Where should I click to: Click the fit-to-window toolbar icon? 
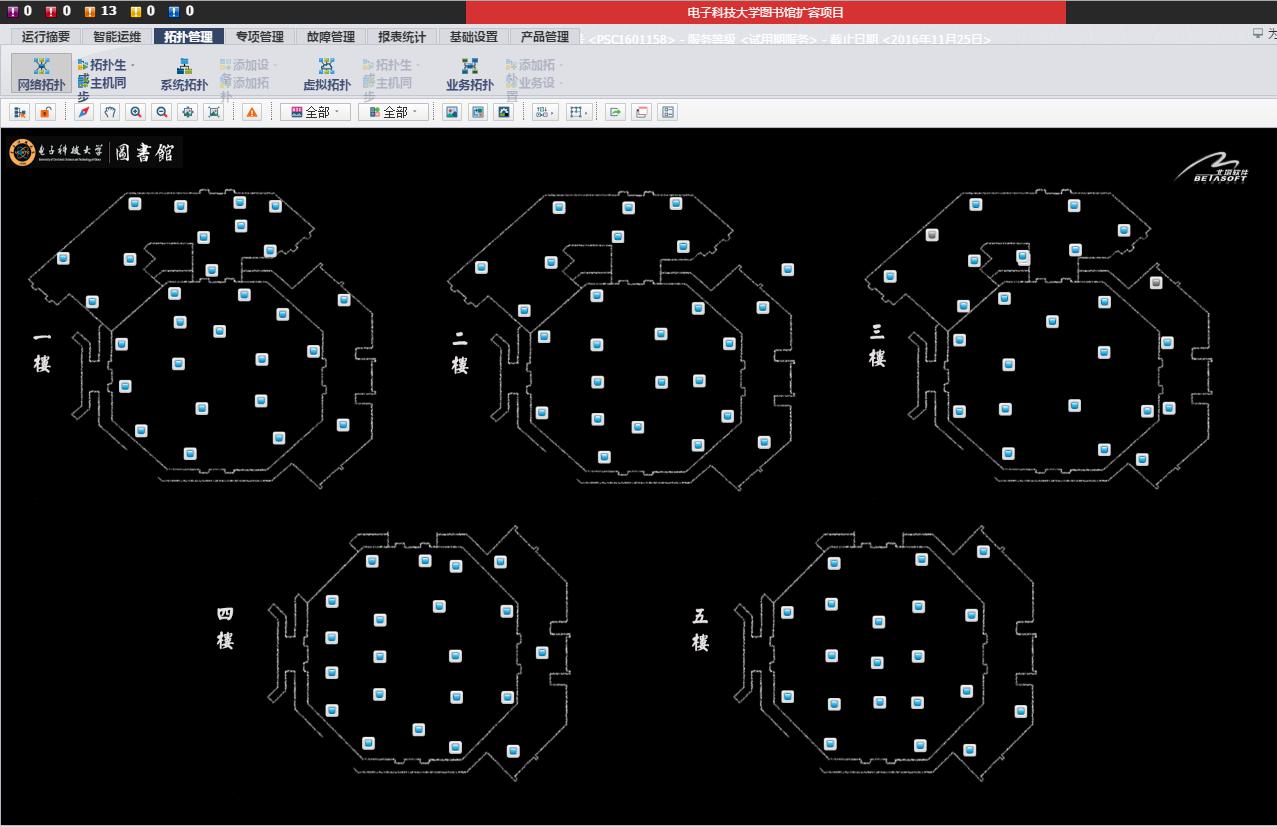[x=214, y=112]
